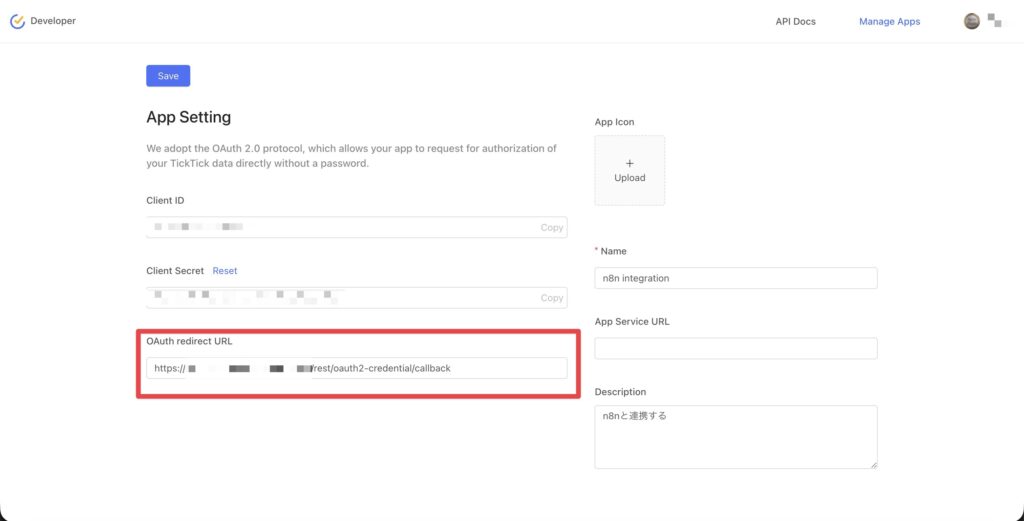
Task: Click the Name field with n8n integration
Action: coord(736,278)
